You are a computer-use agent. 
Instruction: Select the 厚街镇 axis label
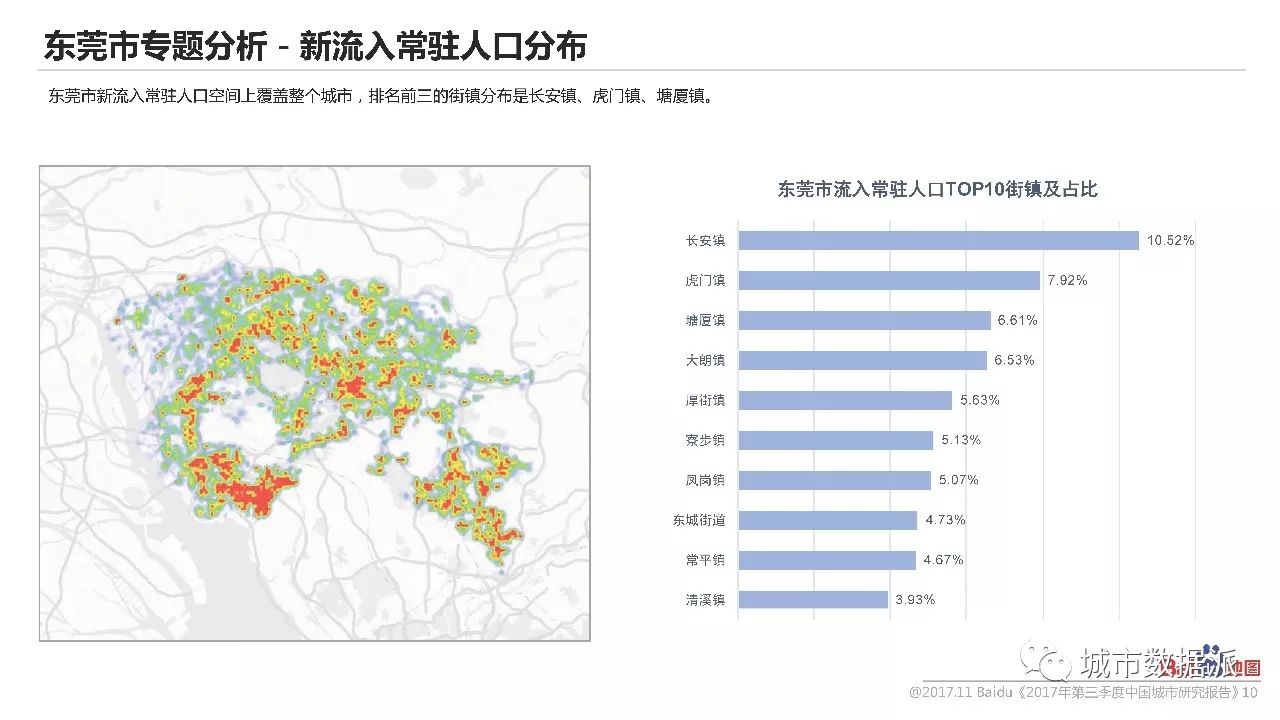coord(705,400)
